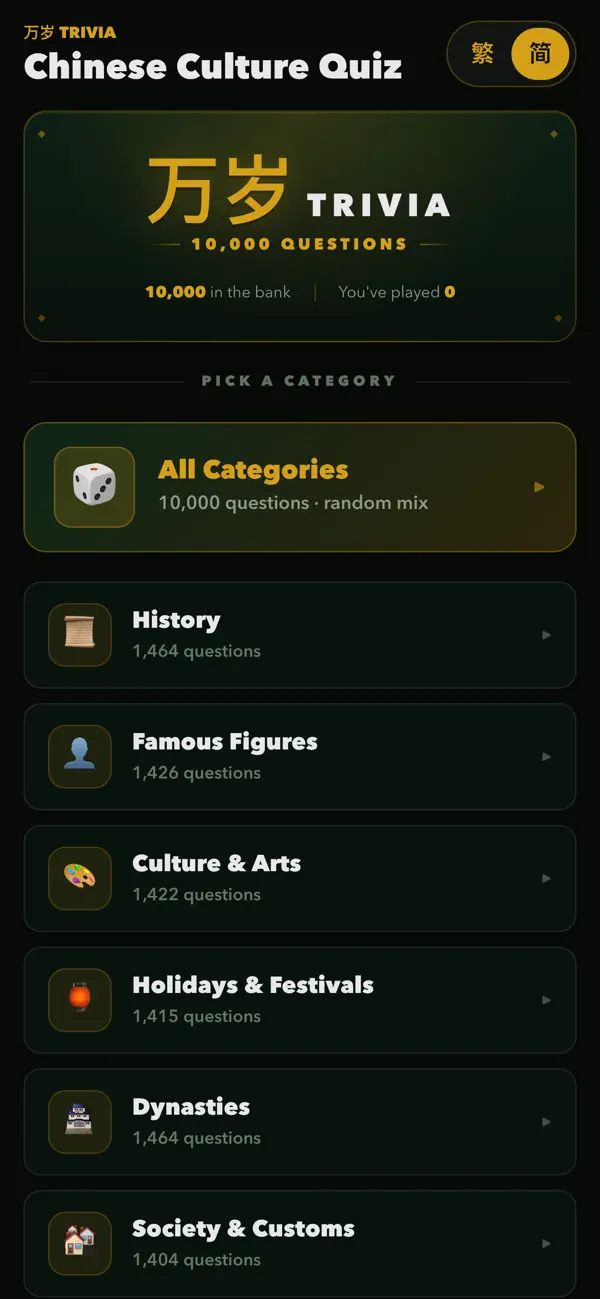Click the arrow on the Famous Figures row

coord(546,757)
